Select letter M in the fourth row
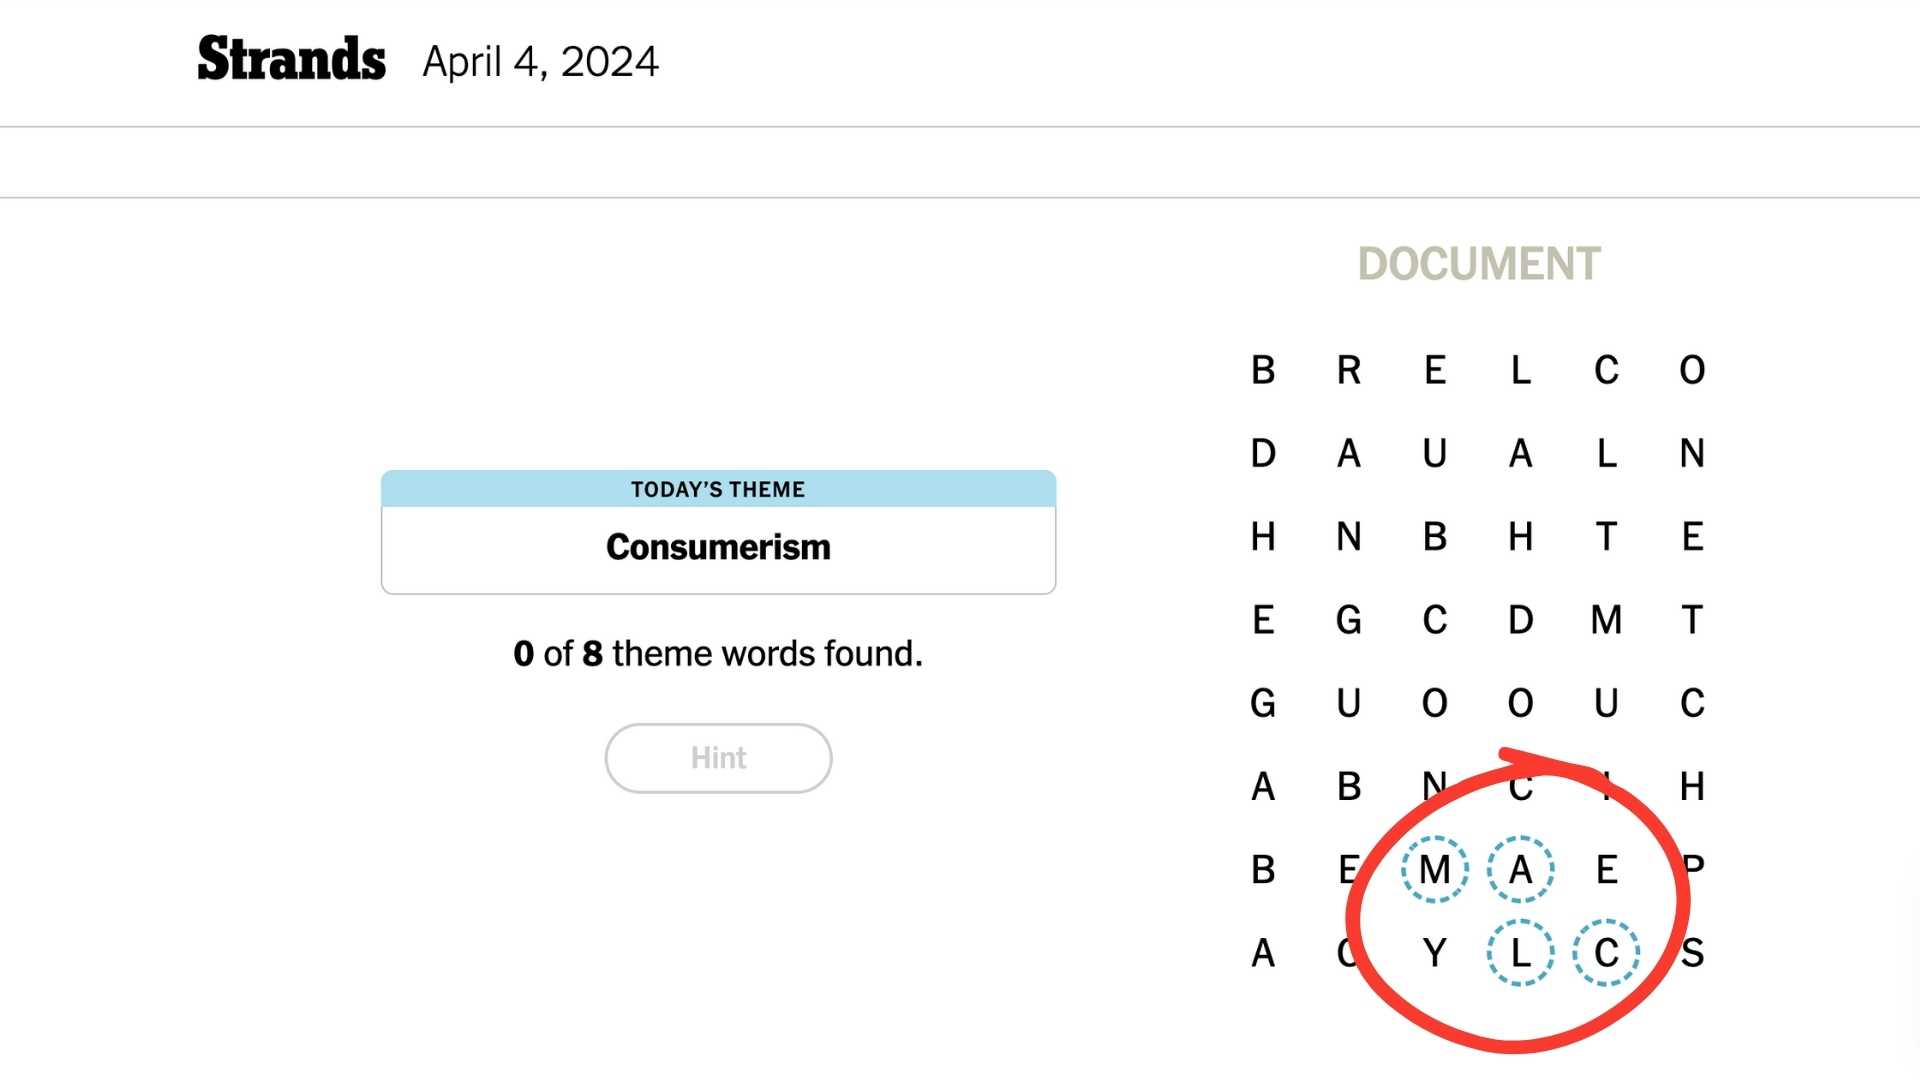The height and width of the screenshot is (1080, 1920). pos(1606,620)
